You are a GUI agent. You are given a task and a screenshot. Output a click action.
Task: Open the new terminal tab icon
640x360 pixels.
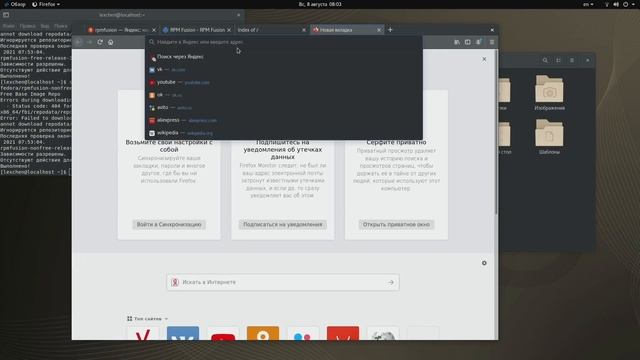(x=6, y=15)
